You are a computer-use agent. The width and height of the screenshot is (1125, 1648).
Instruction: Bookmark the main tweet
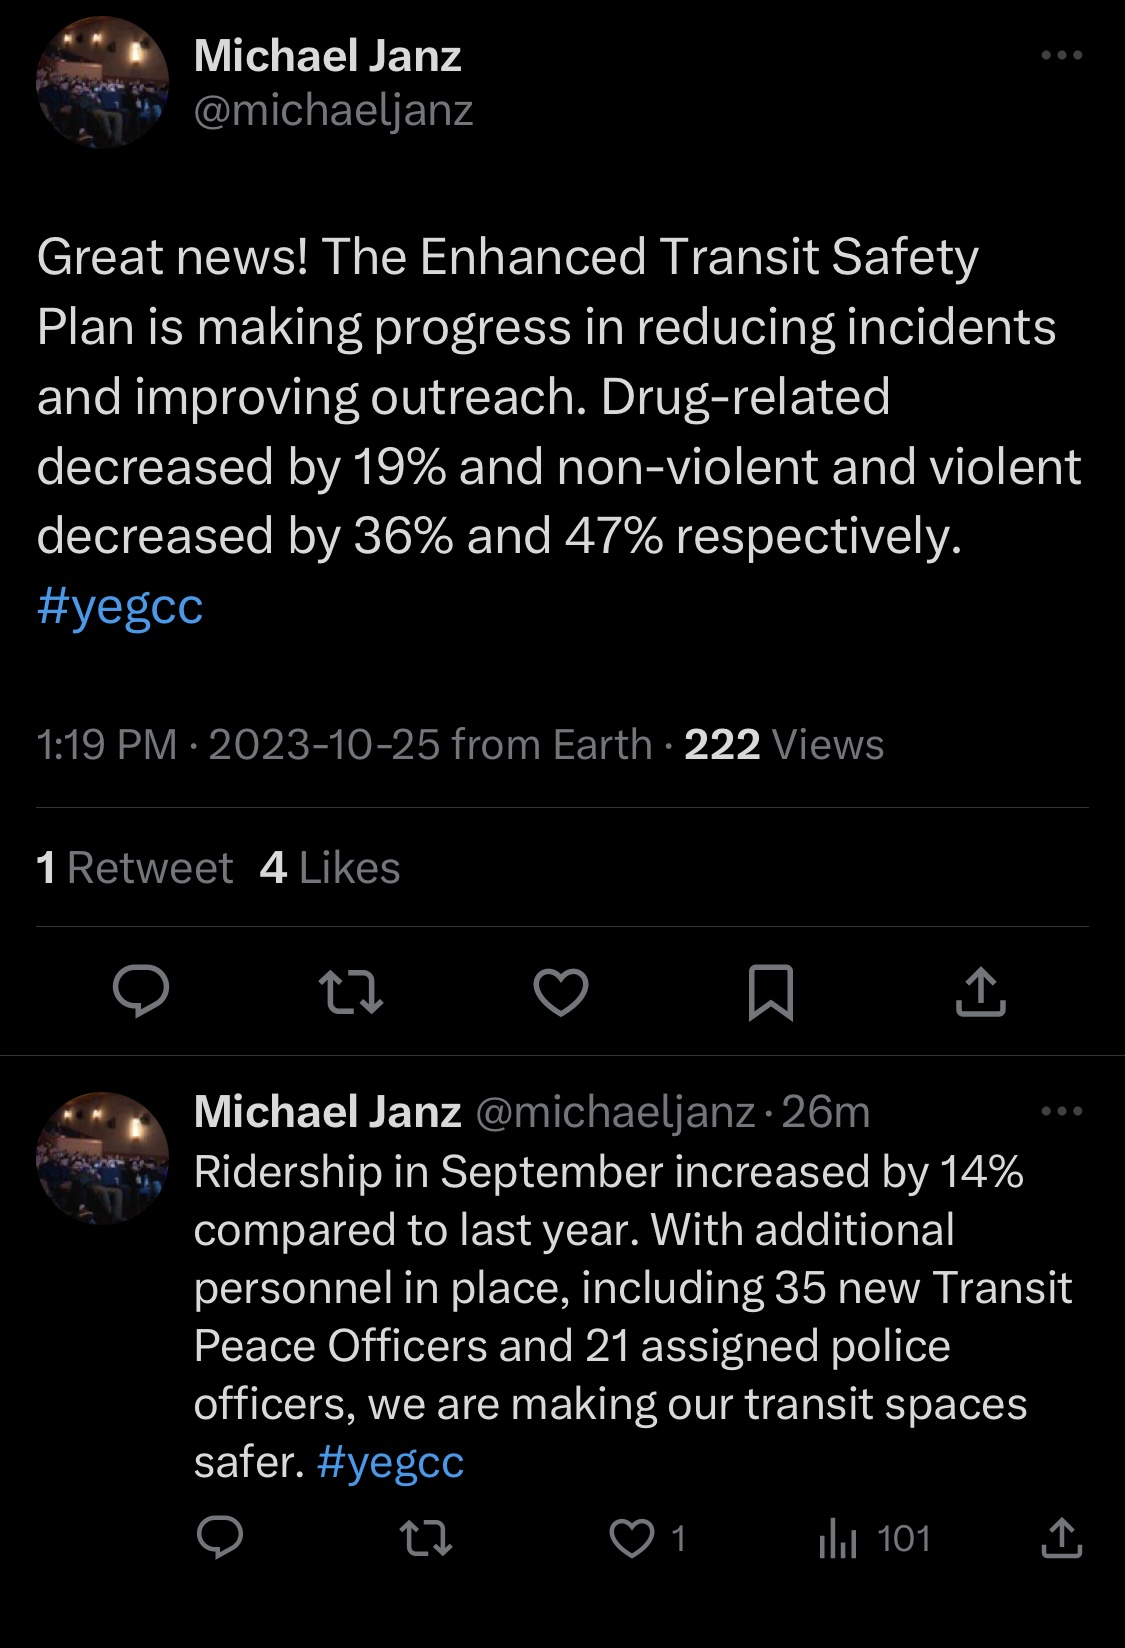771,992
